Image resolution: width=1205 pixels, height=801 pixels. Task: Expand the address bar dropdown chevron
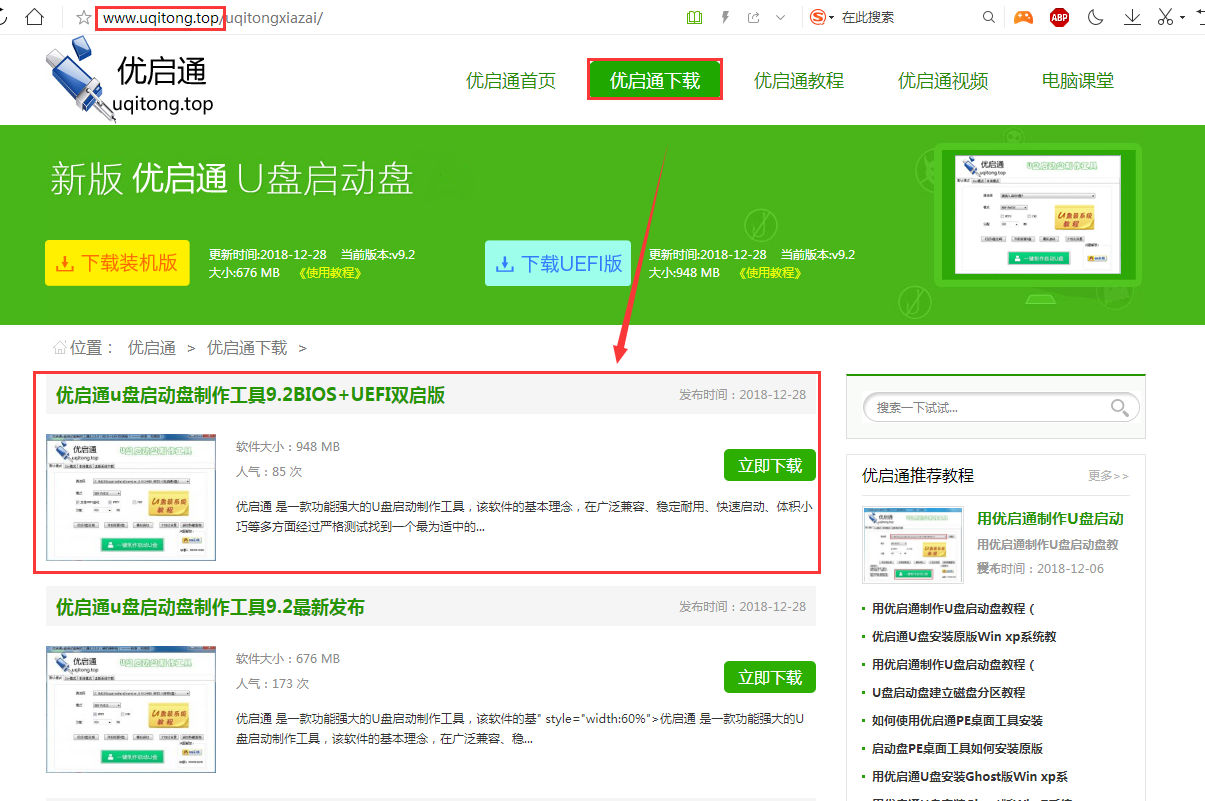pos(780,17)
